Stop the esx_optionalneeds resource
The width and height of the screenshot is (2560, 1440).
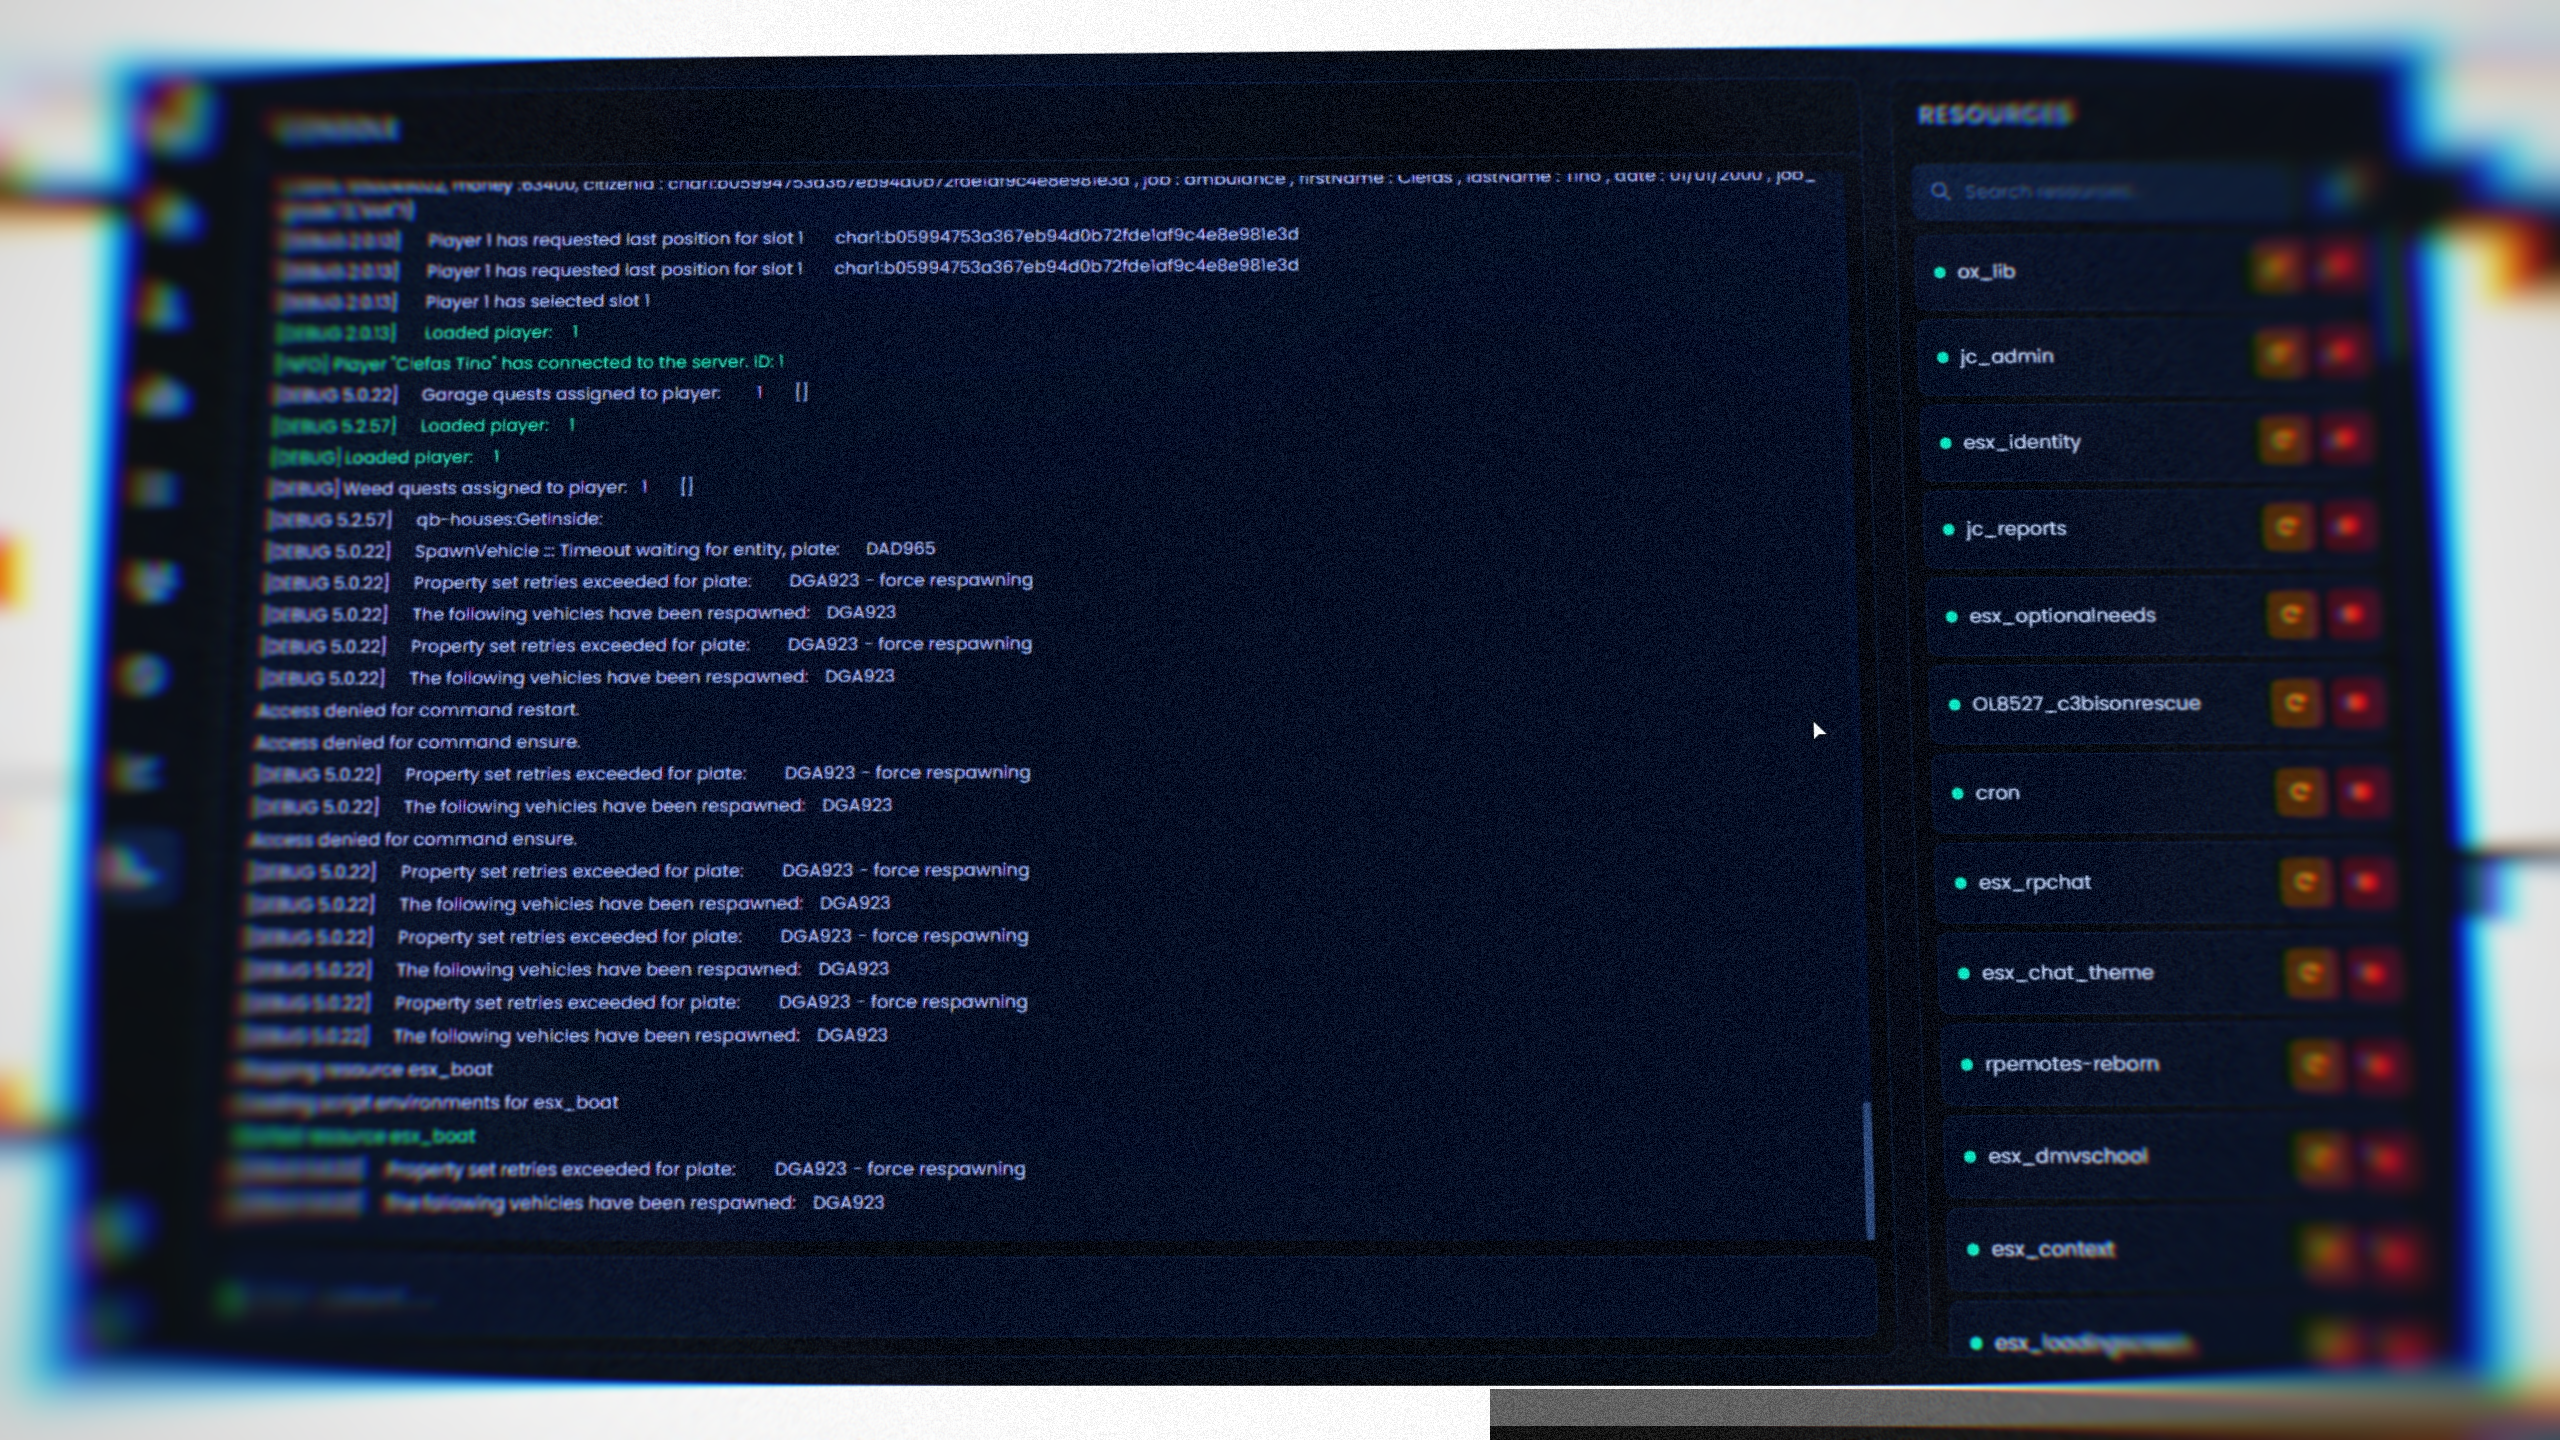pos(2352,613)
